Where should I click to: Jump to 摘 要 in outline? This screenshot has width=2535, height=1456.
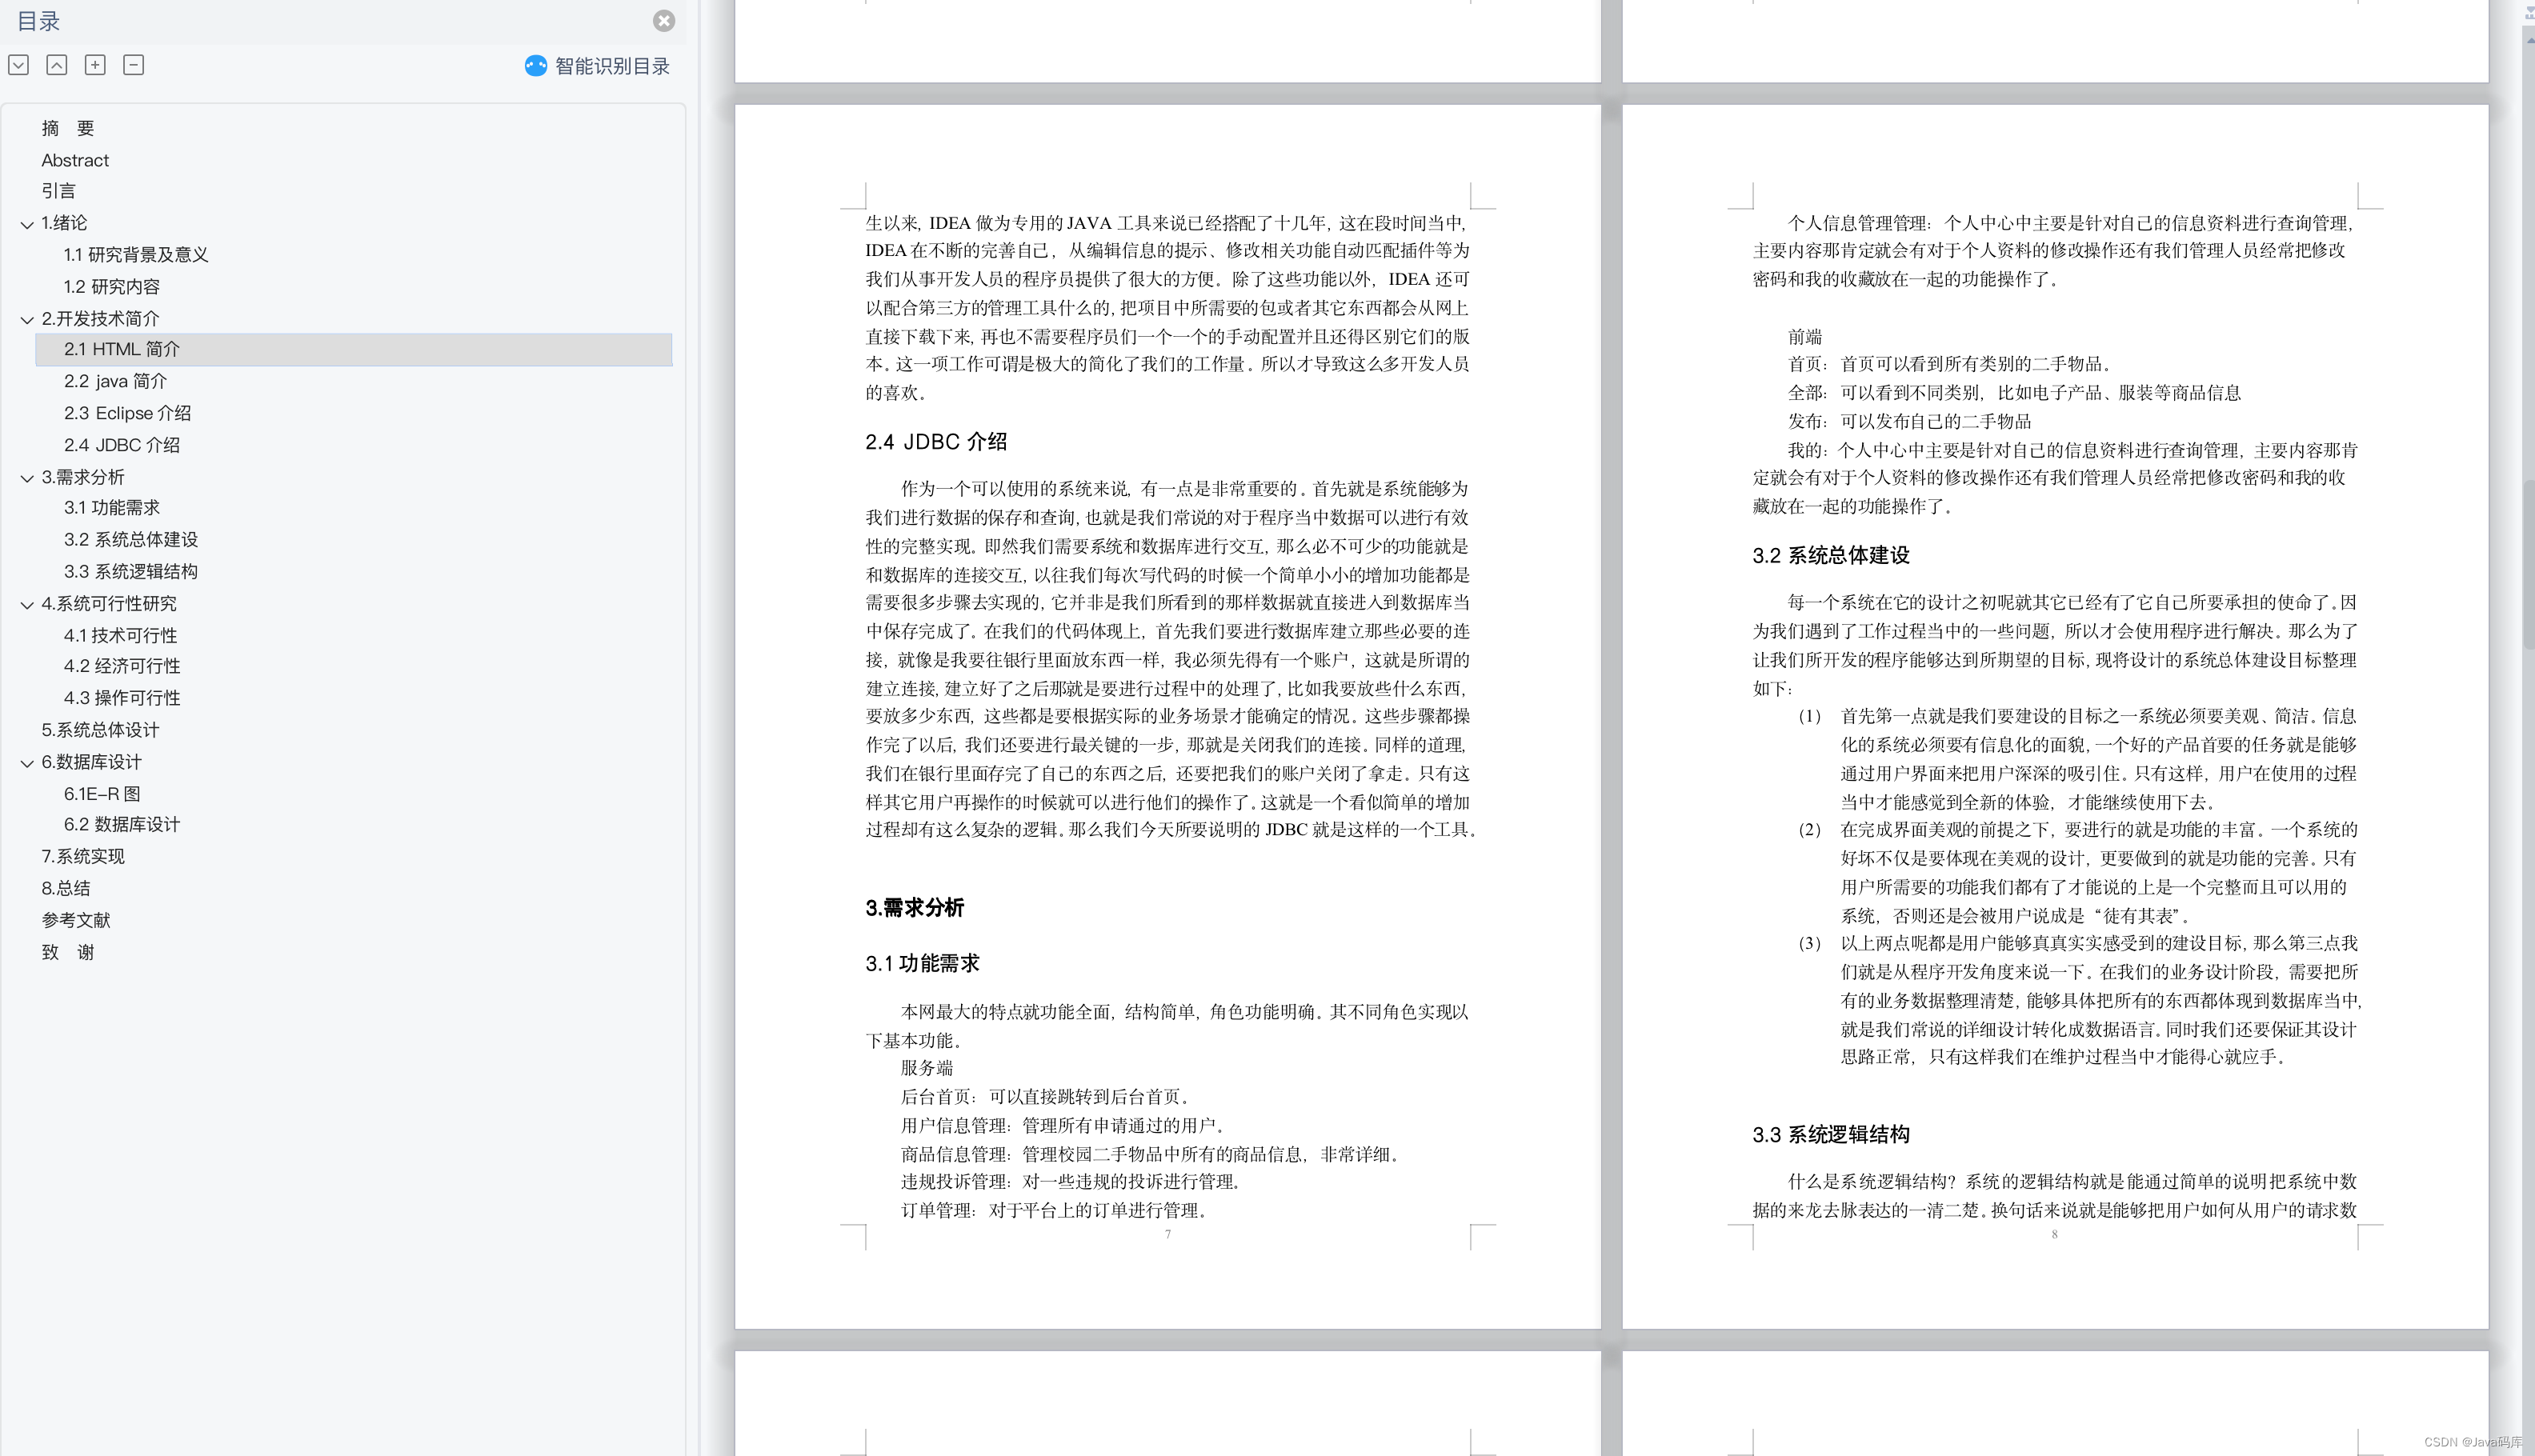[x=68, y=128]
